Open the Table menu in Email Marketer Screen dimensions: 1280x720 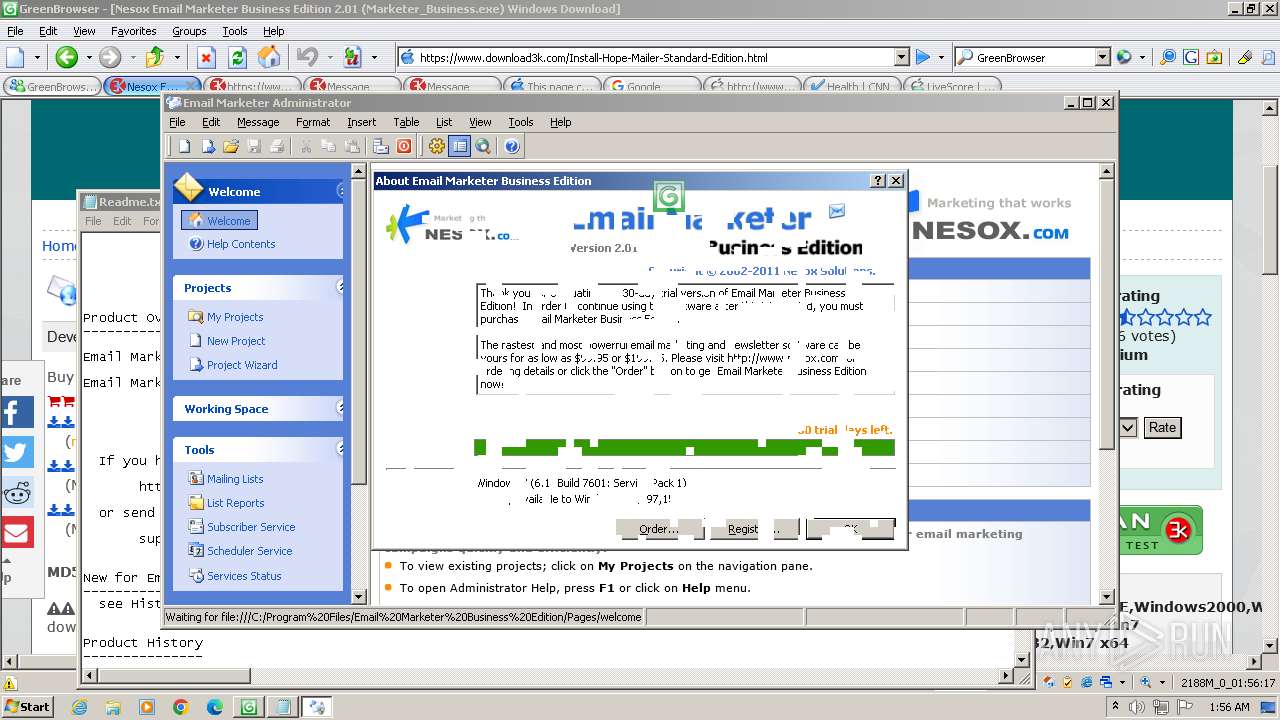[x=406, y=122]
